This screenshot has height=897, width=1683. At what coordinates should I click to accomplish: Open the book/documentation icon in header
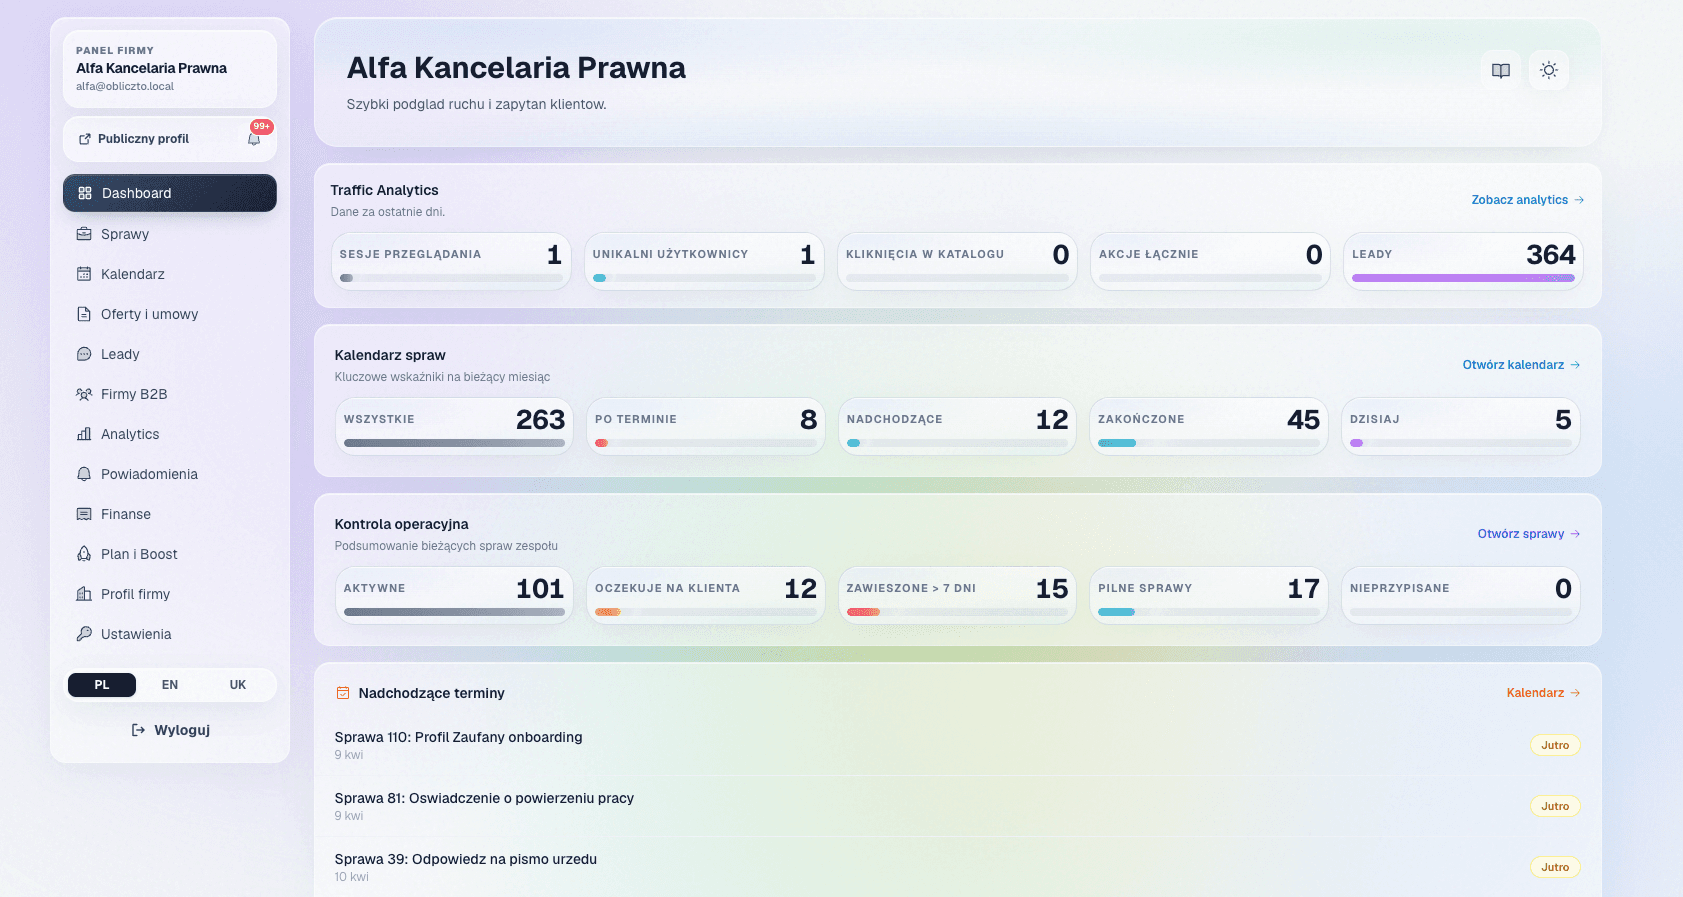(x=1501, y=70)
